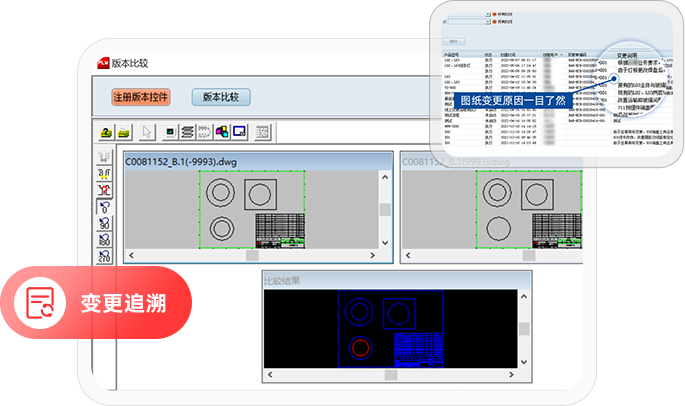Click the 变更追溯 red badge
The image size is (685, 406).
[95, 302]
